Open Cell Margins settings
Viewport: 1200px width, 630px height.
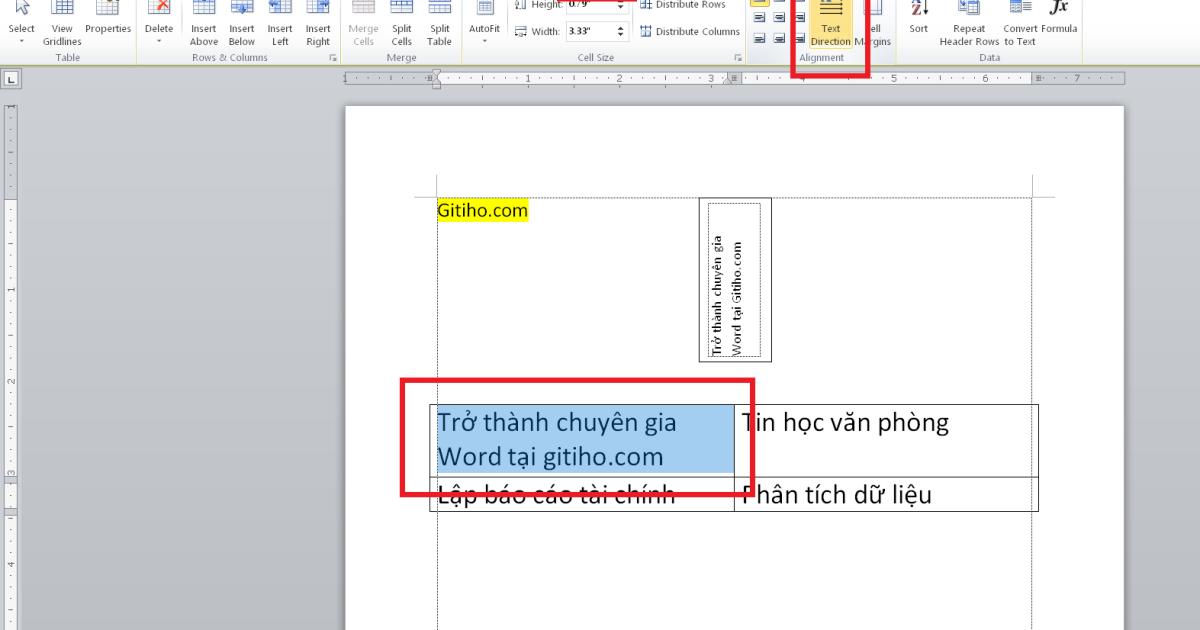point(872,23)
